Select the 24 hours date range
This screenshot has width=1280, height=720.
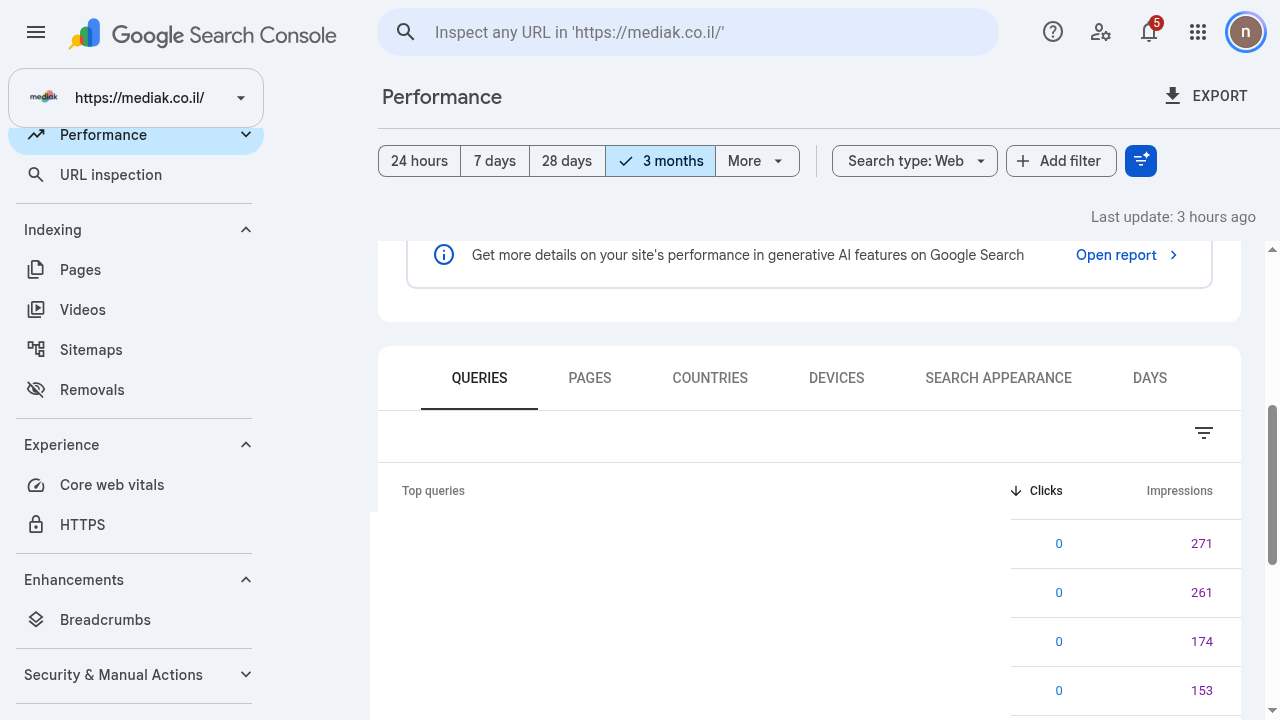419,161
